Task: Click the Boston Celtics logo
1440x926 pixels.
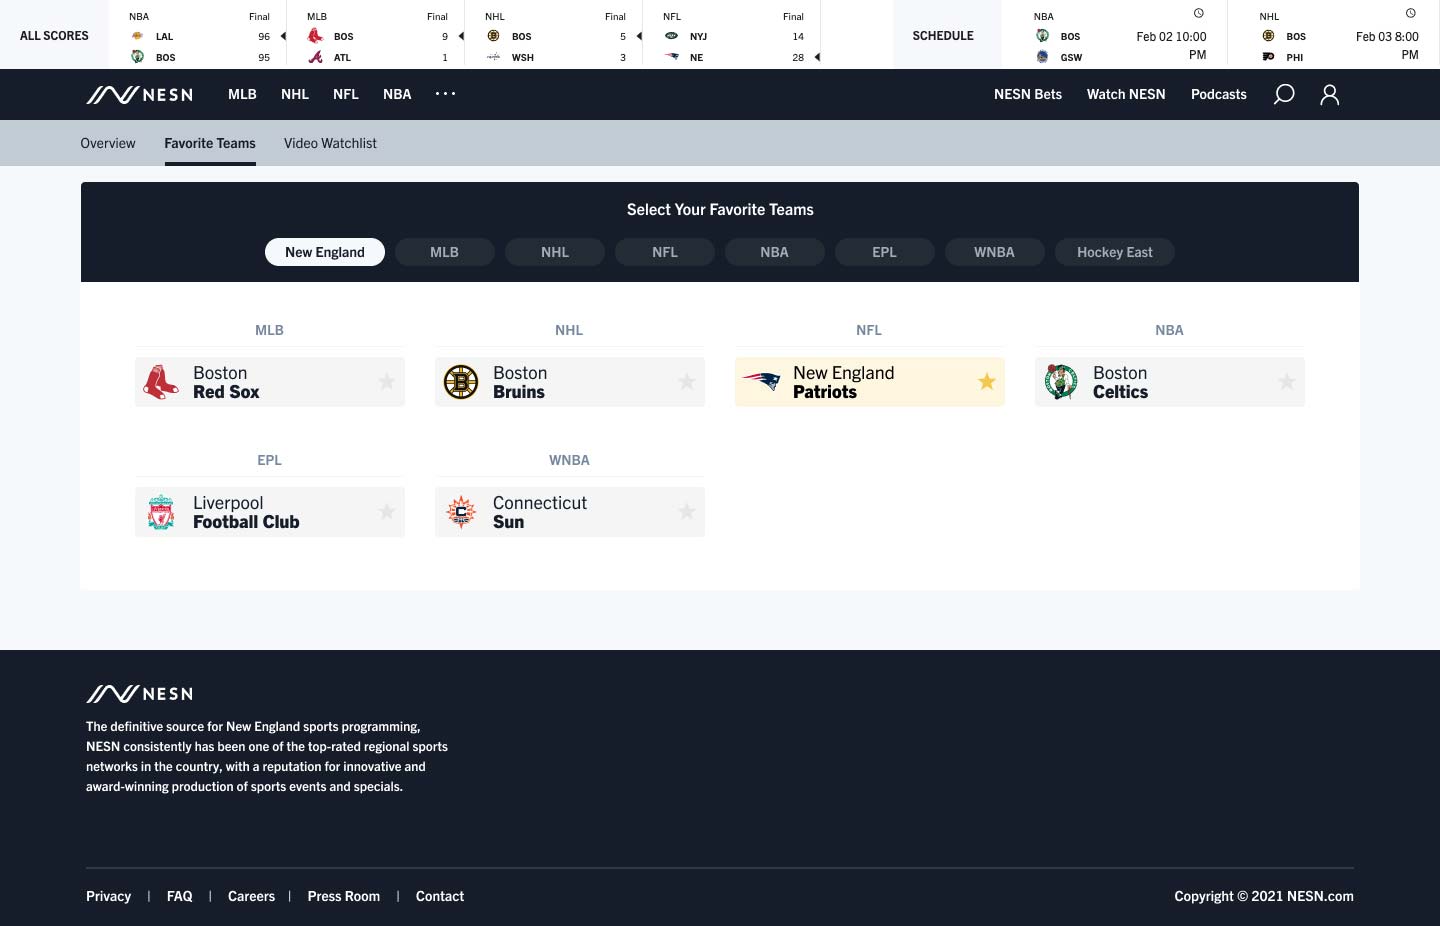Action: click(x=1061, y=382)
